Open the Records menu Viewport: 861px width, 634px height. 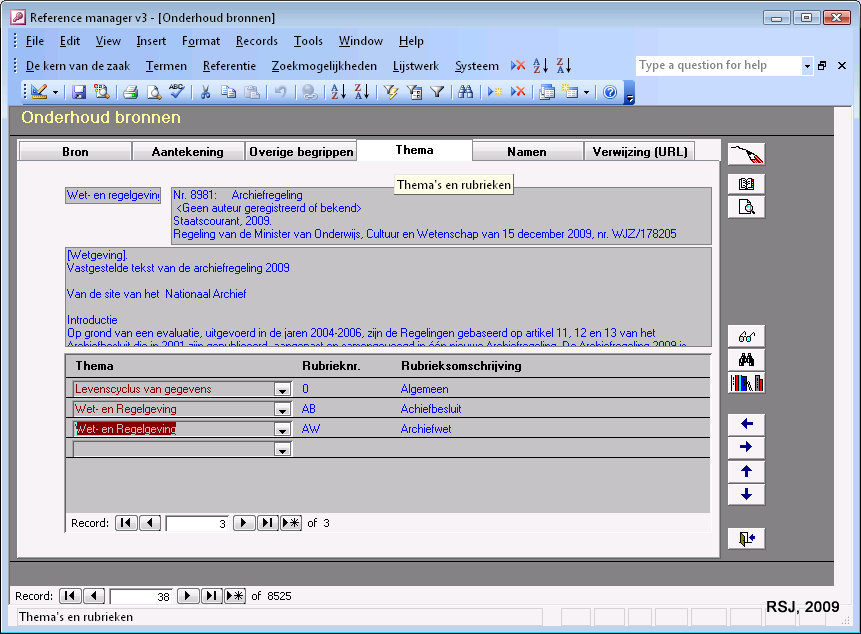(x=257, y=41)
